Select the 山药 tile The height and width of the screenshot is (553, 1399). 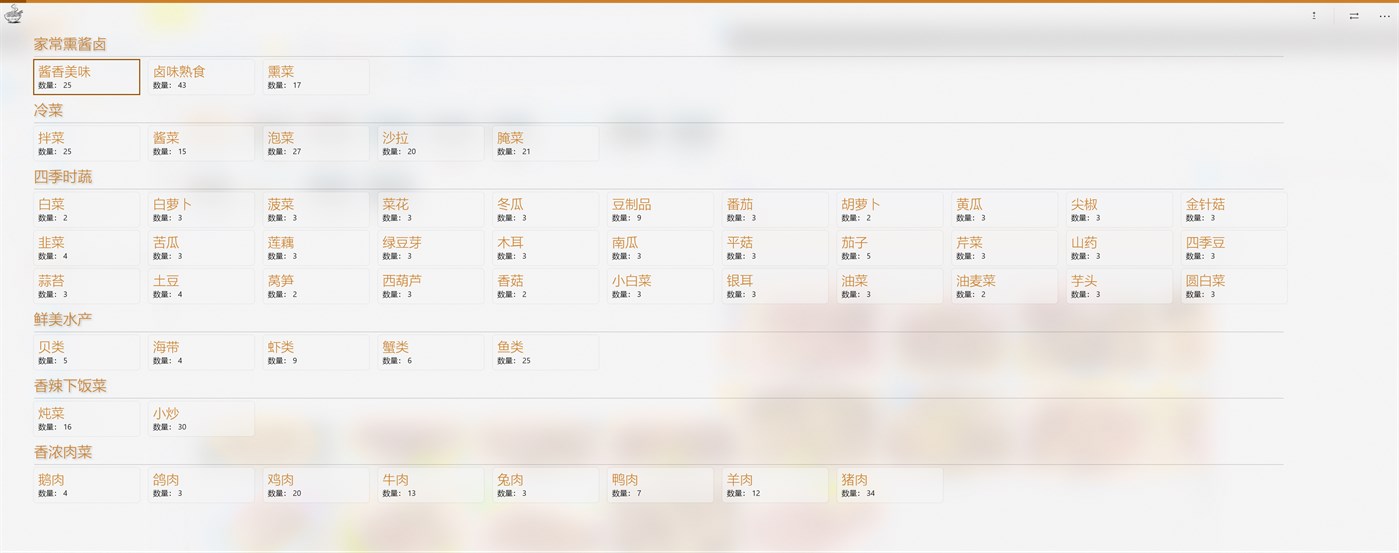pyautogui.click(x=1119, y=248)
